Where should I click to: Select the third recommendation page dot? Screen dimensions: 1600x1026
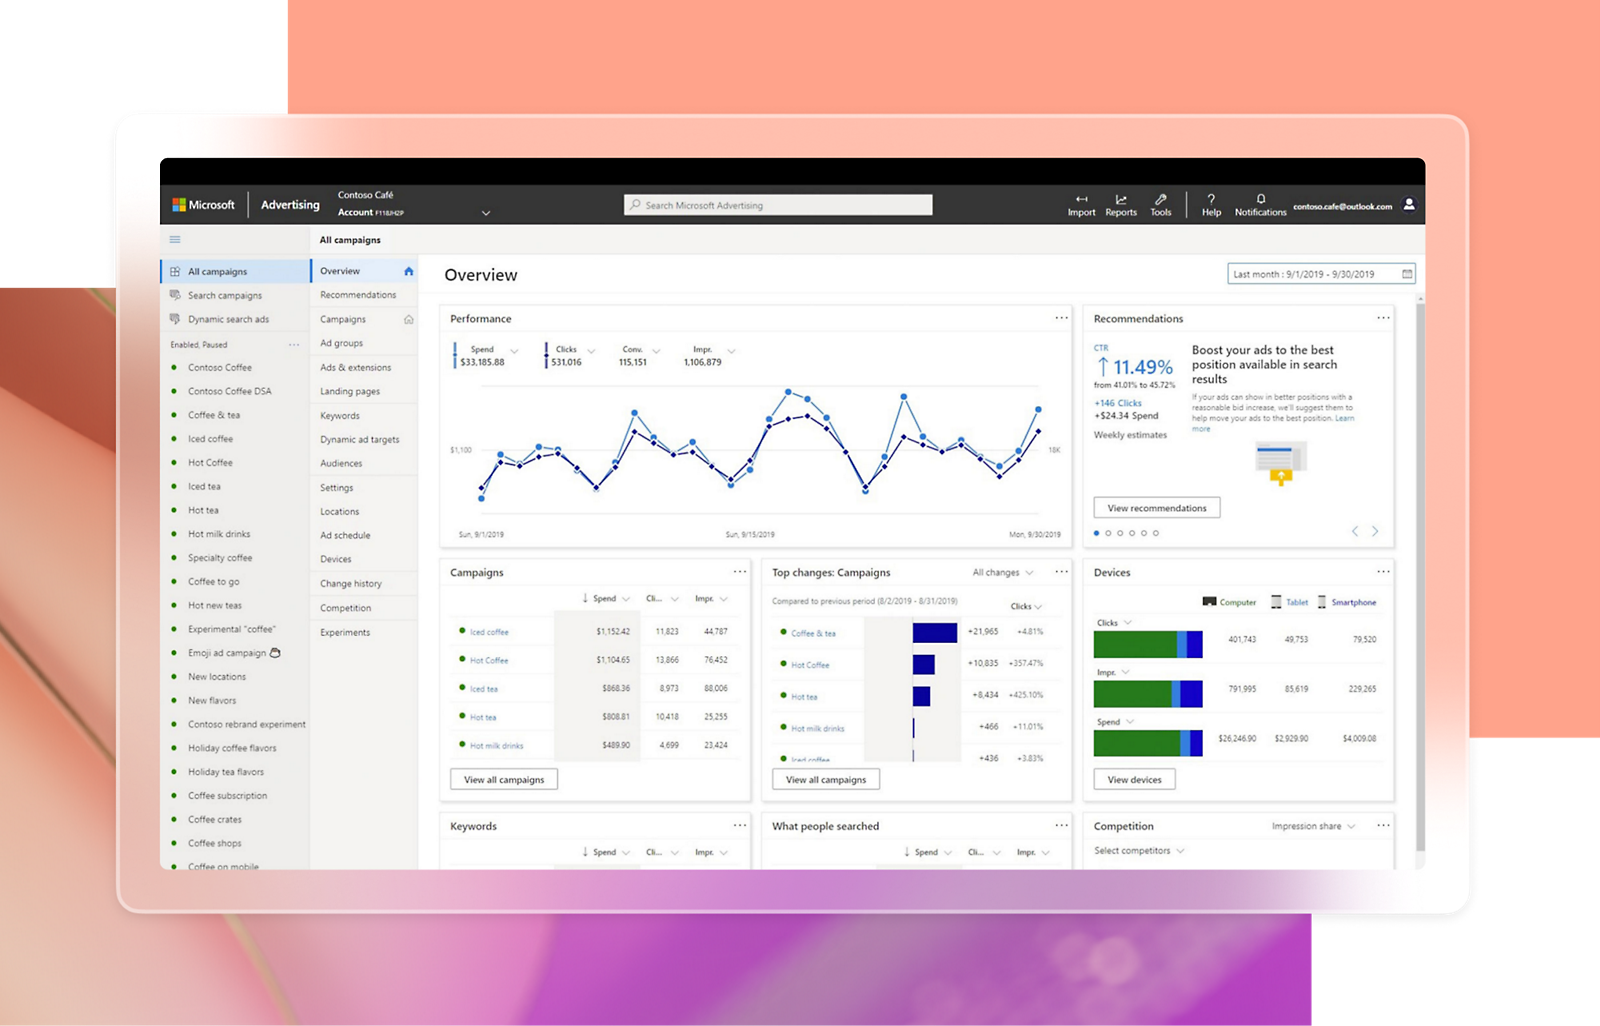click(x=1120, y=533)
